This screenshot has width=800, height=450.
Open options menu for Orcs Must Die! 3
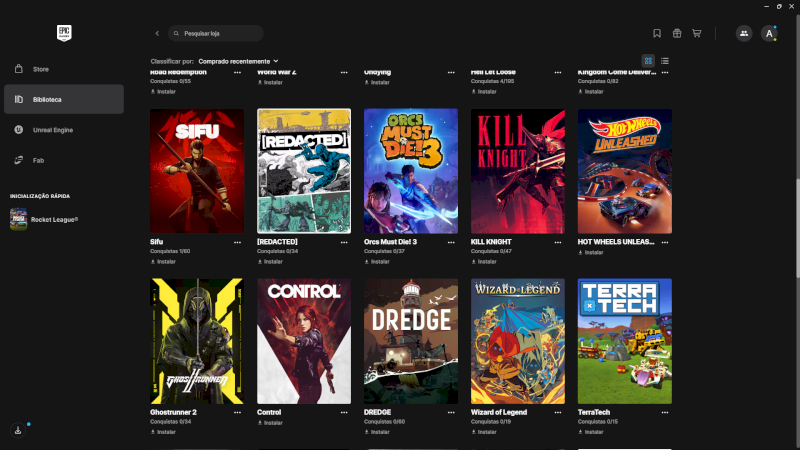click(x=451, y=242)
